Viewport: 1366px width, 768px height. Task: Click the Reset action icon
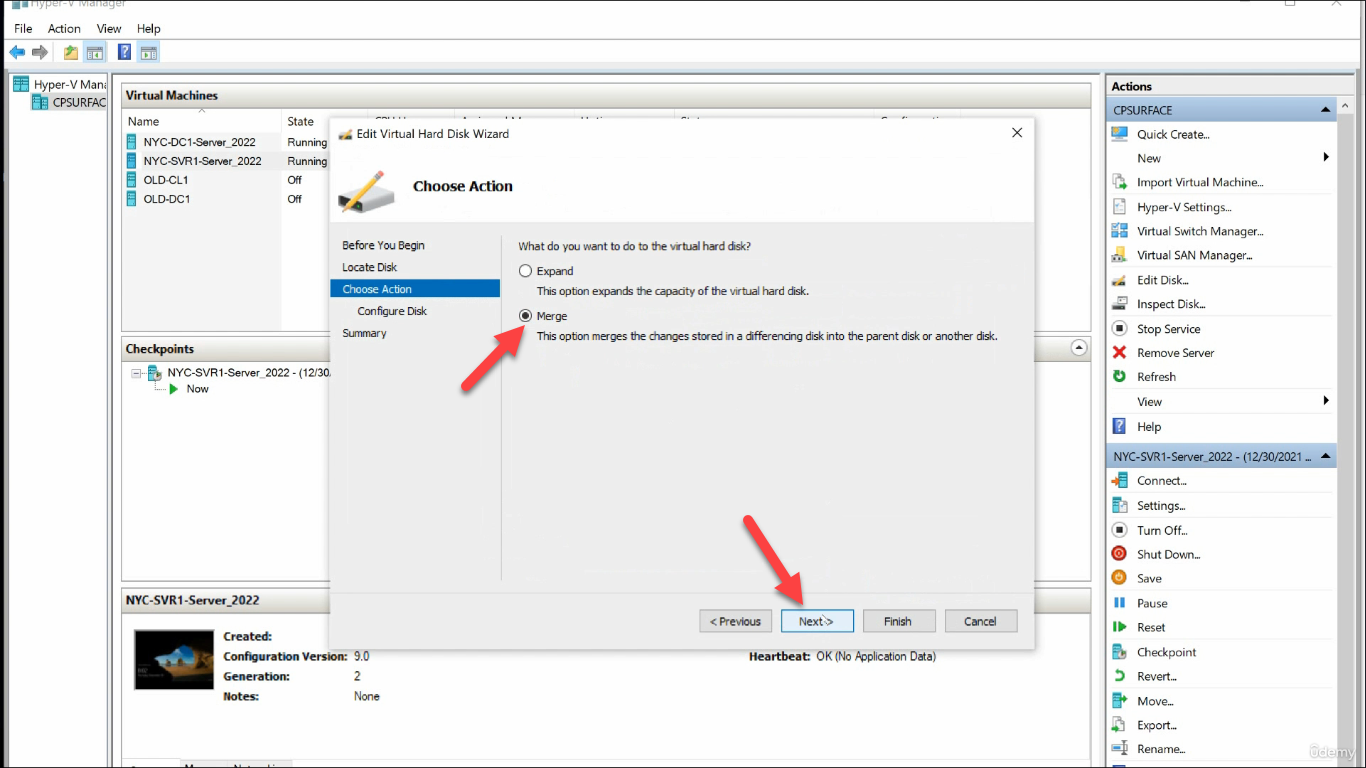pyautogui.click(x=1120, y=627)
